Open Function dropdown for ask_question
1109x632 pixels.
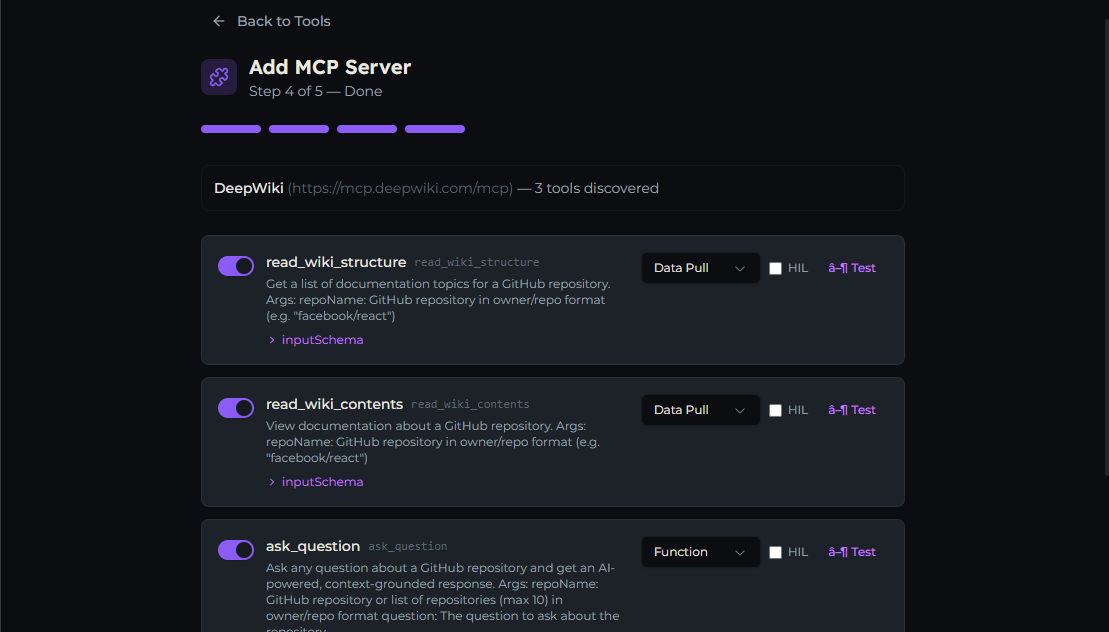[700, 552]
